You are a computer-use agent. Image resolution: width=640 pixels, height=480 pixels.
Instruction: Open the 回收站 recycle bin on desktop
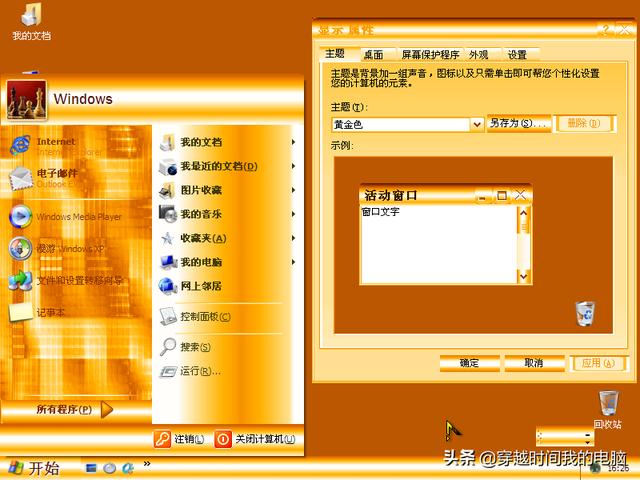pyautogui.click(x=608, y=409)
